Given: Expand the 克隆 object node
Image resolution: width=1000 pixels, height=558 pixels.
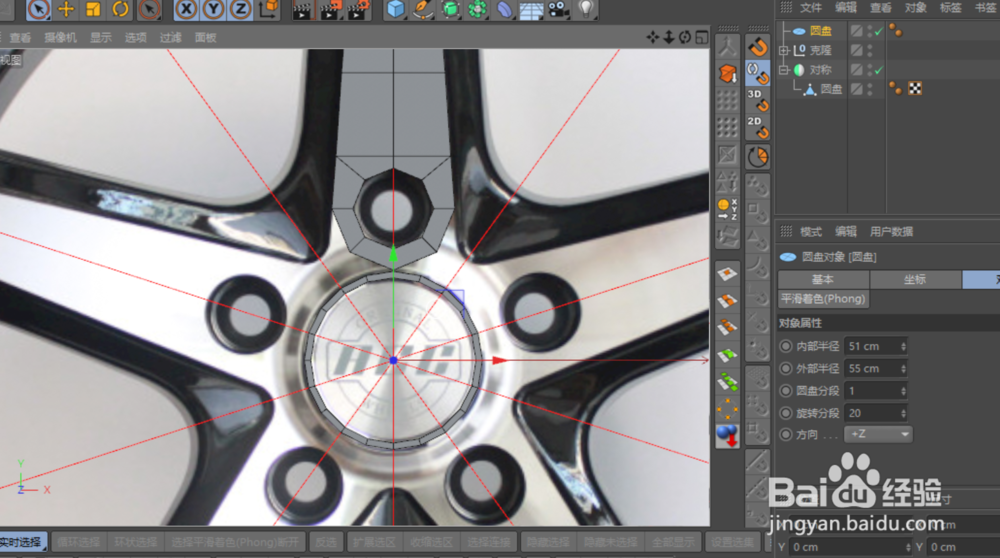Looking at the screenshot, I should pyautogui.click(x=784, y=50).
